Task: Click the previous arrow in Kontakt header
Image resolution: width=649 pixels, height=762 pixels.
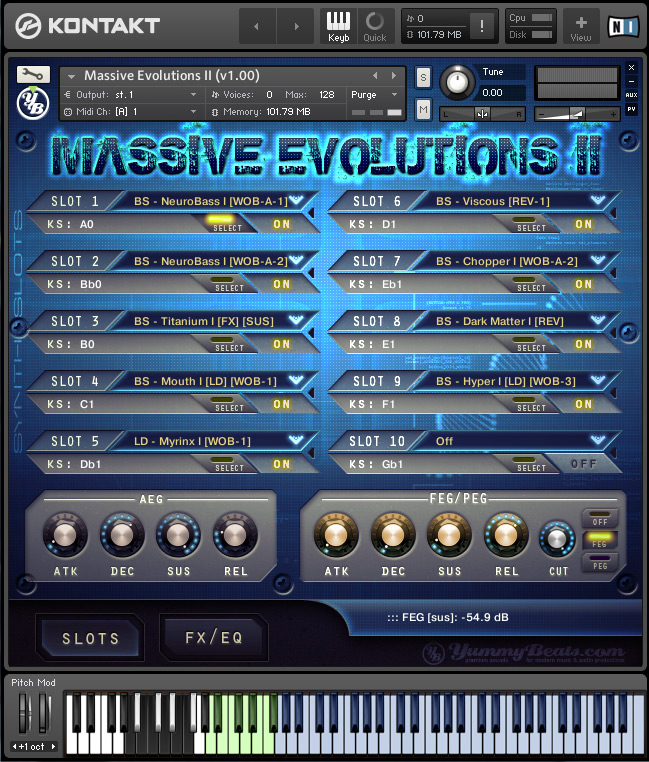Action: coord(257,26)
